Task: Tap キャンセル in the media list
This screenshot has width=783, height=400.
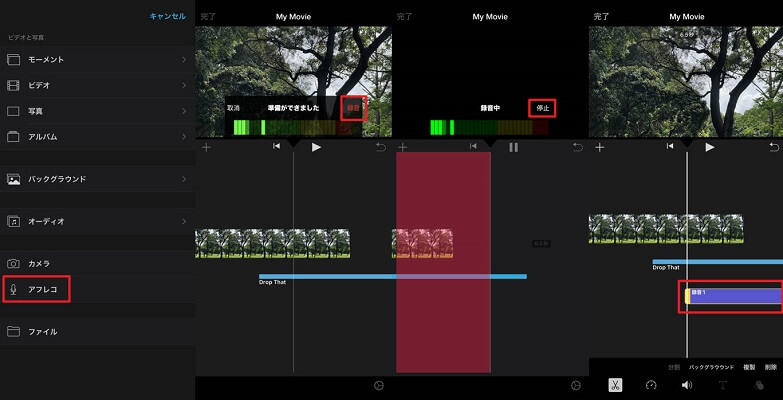Action: pos(168,16)
